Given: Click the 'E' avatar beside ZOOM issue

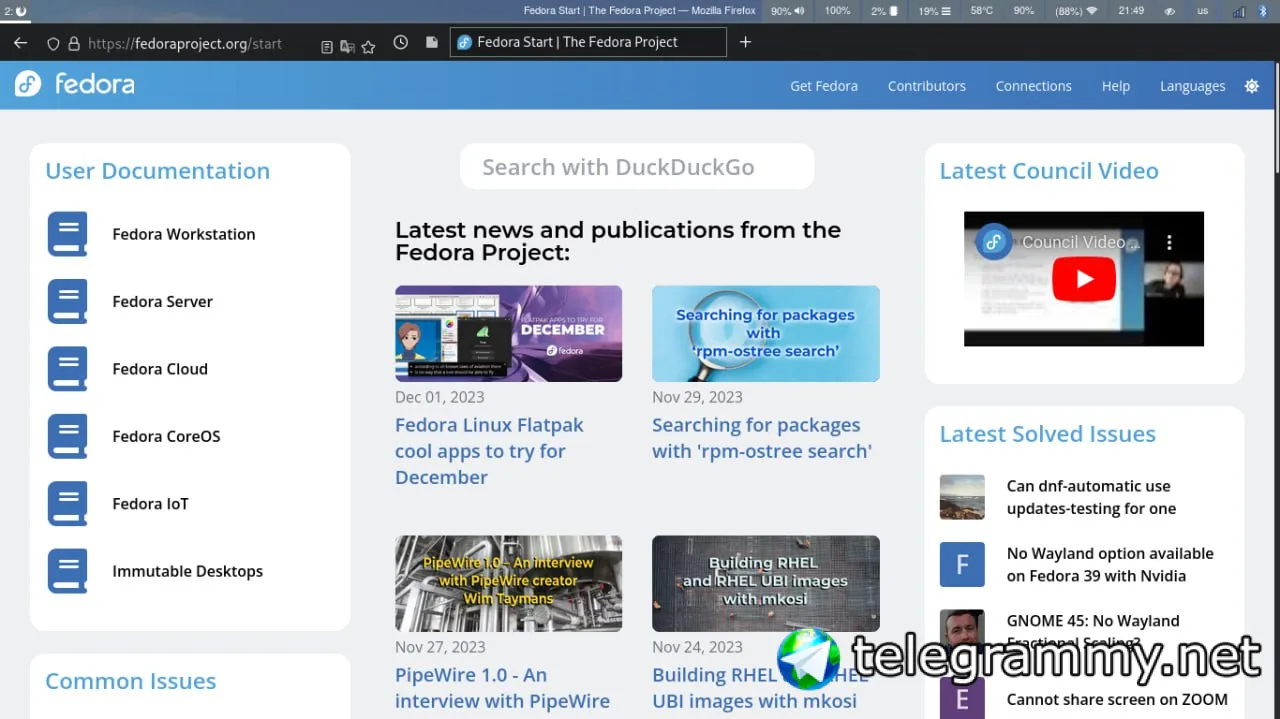Looking at the screenshot, I should [962, 698].
